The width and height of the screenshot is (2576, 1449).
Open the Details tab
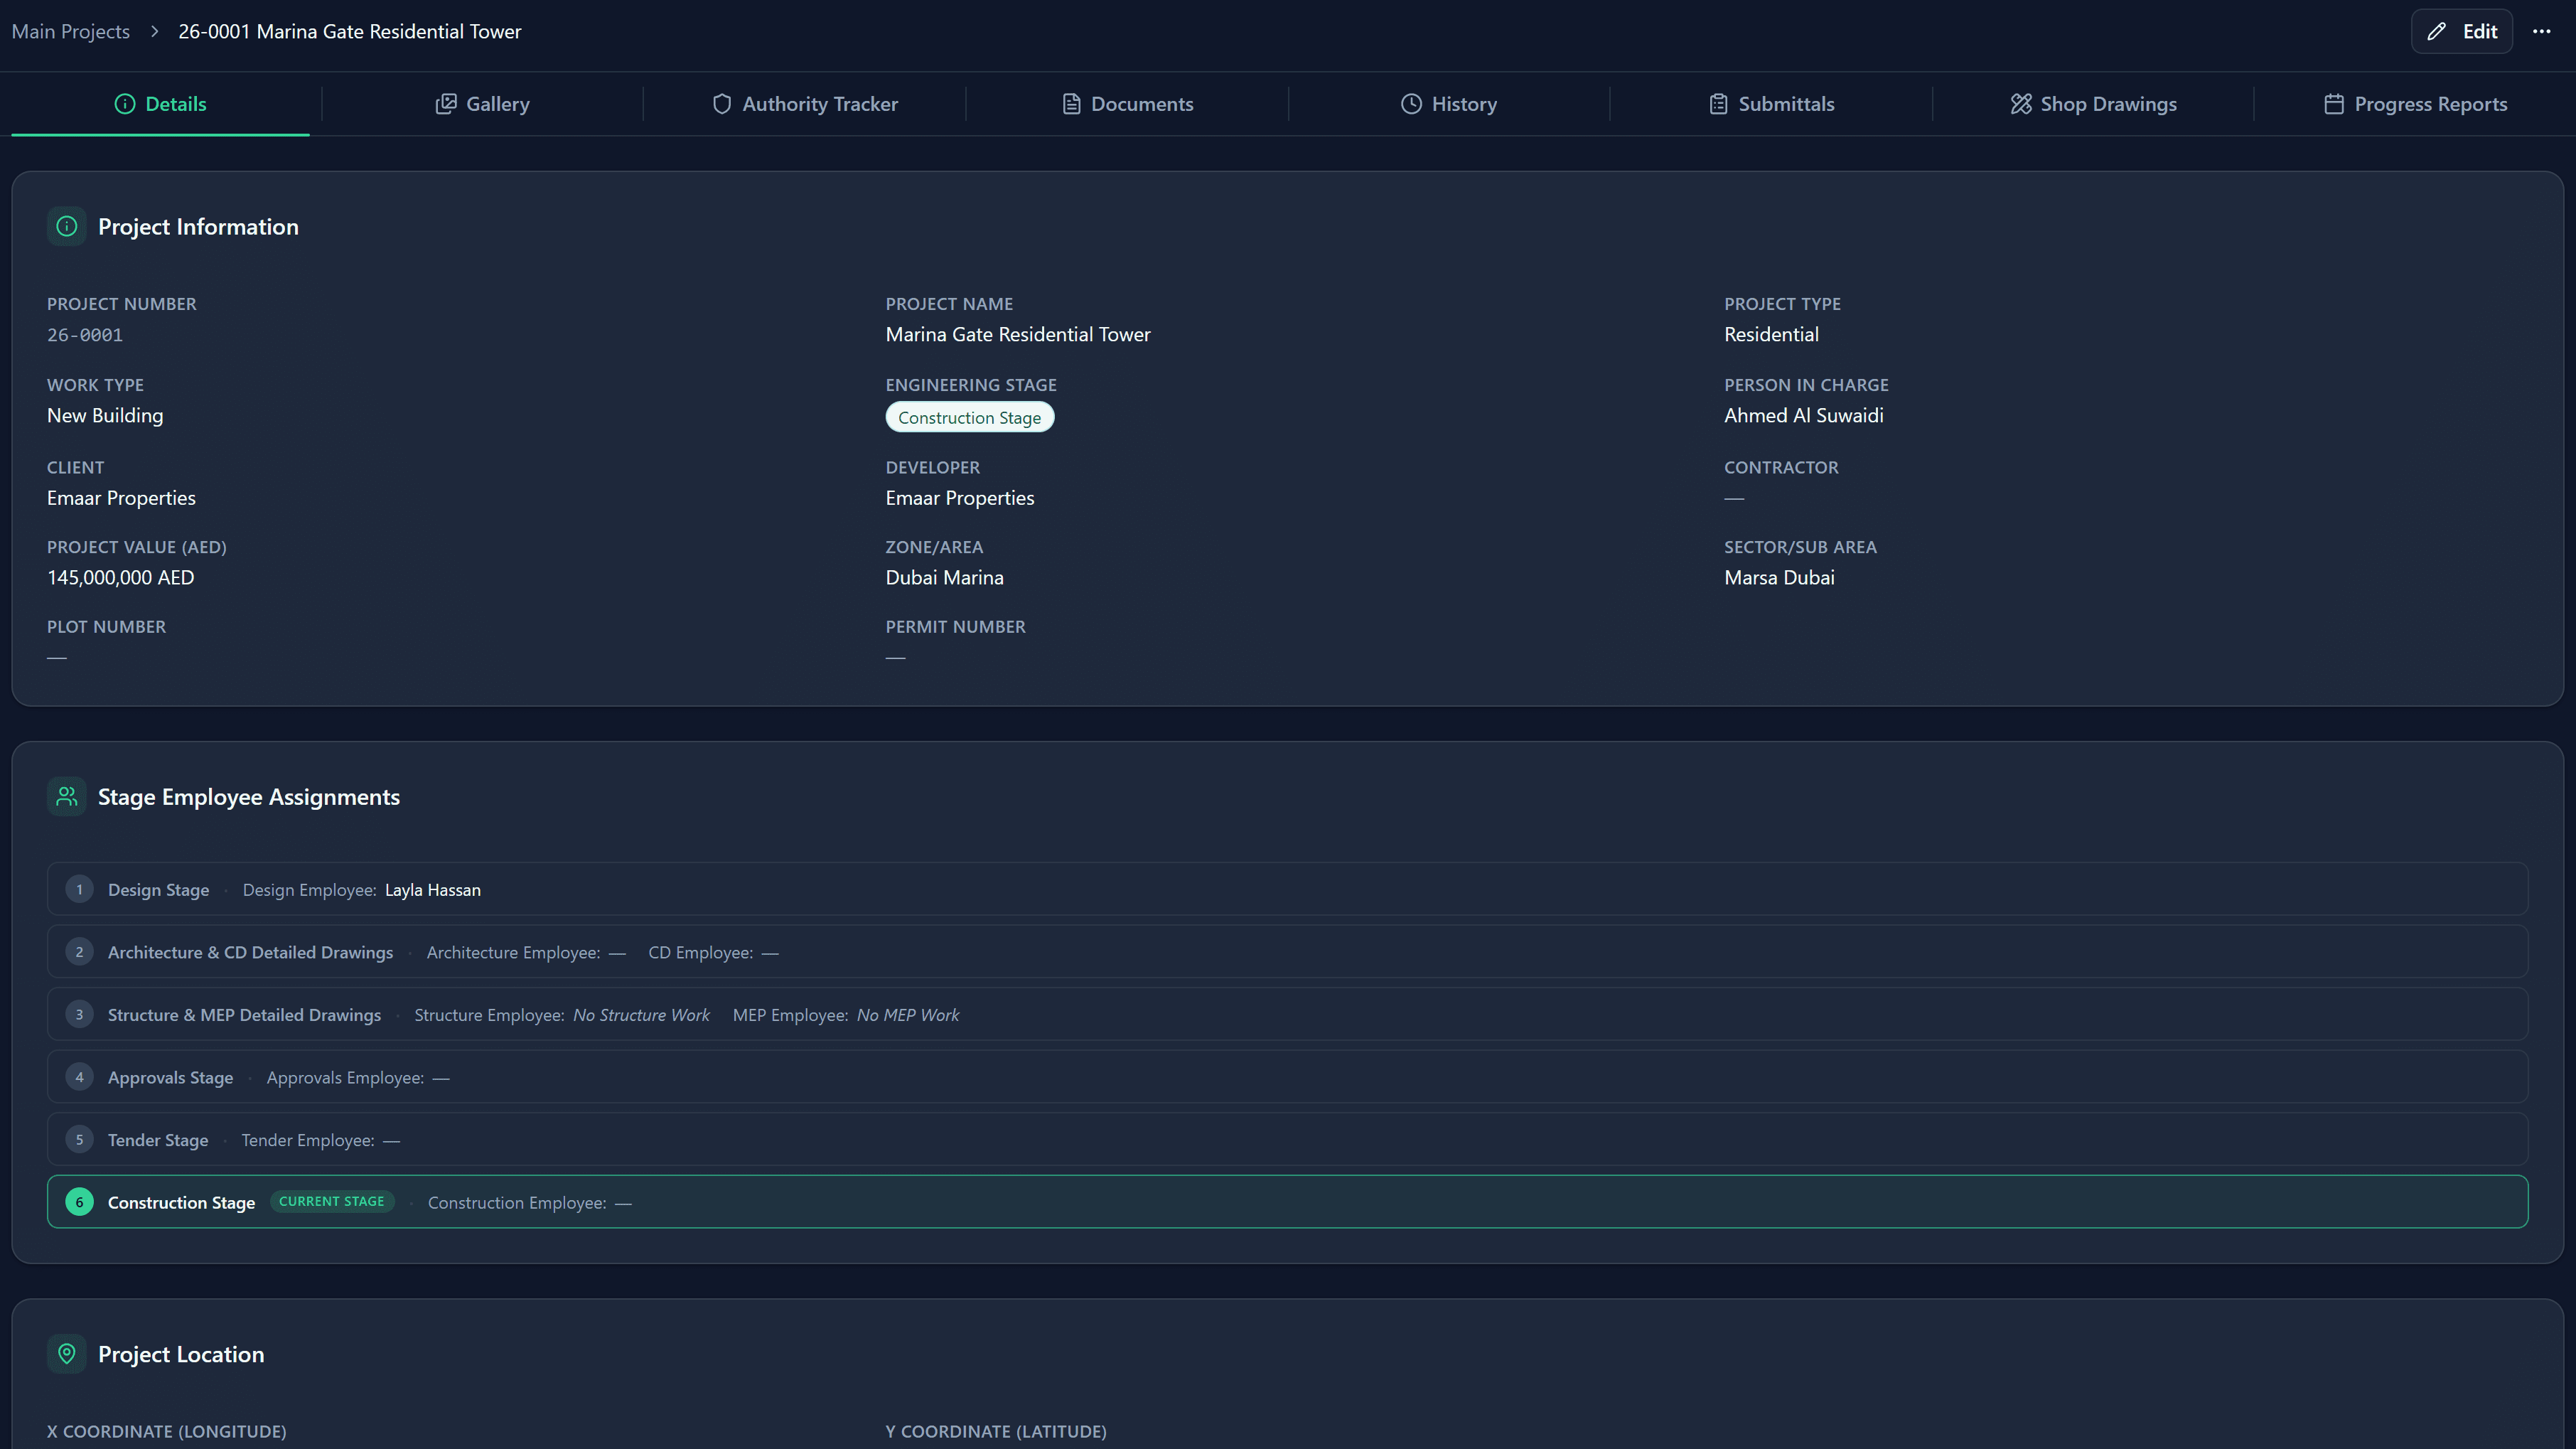coord(160,104)
